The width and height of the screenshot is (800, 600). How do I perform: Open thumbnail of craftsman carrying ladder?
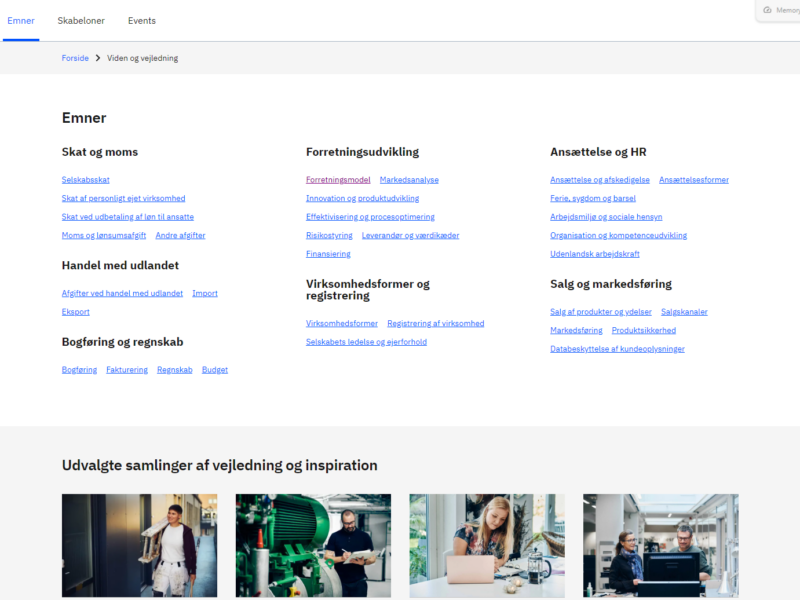[139, 545]
